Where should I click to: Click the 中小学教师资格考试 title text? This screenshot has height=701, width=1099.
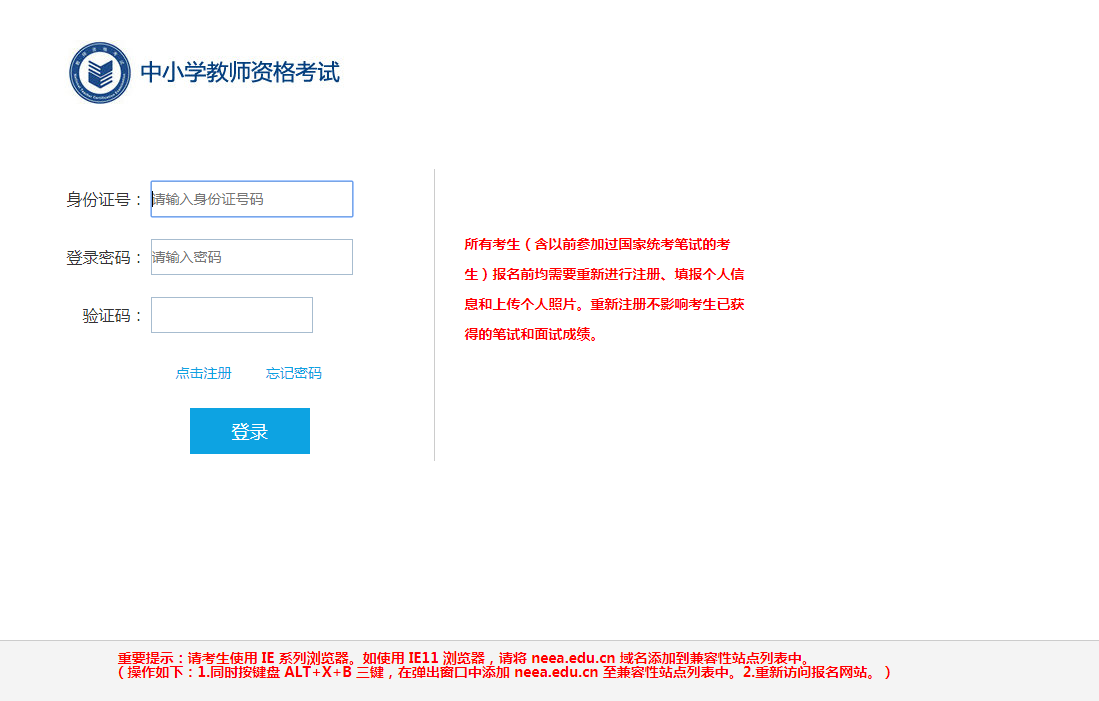(240, 72)
